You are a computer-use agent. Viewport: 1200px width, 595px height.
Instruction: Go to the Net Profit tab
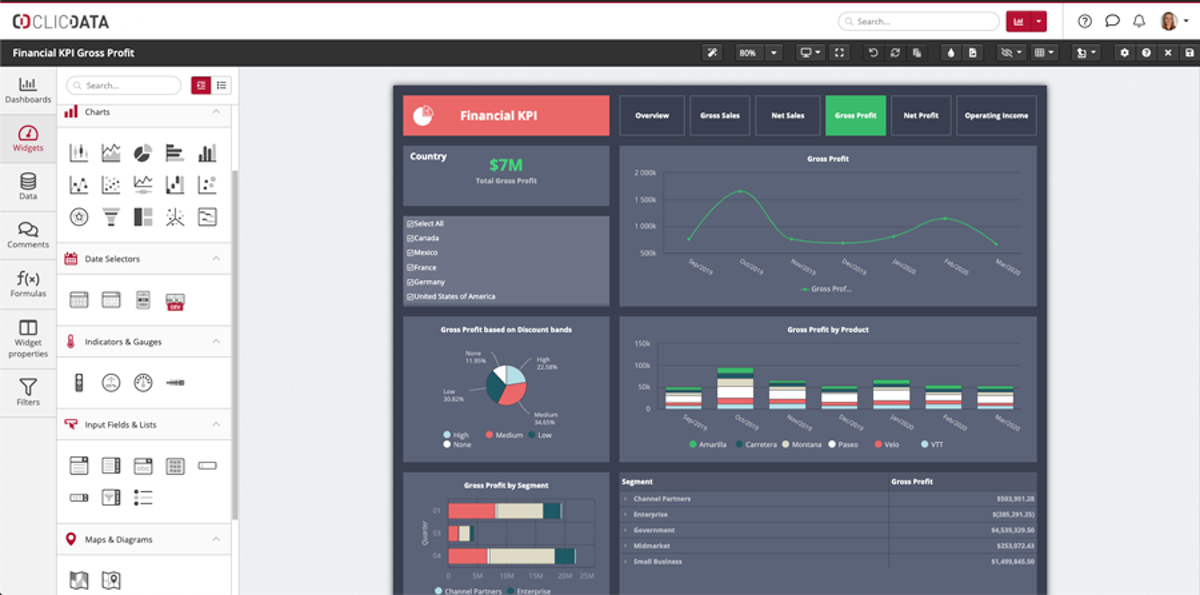click(x=921, y=116)
